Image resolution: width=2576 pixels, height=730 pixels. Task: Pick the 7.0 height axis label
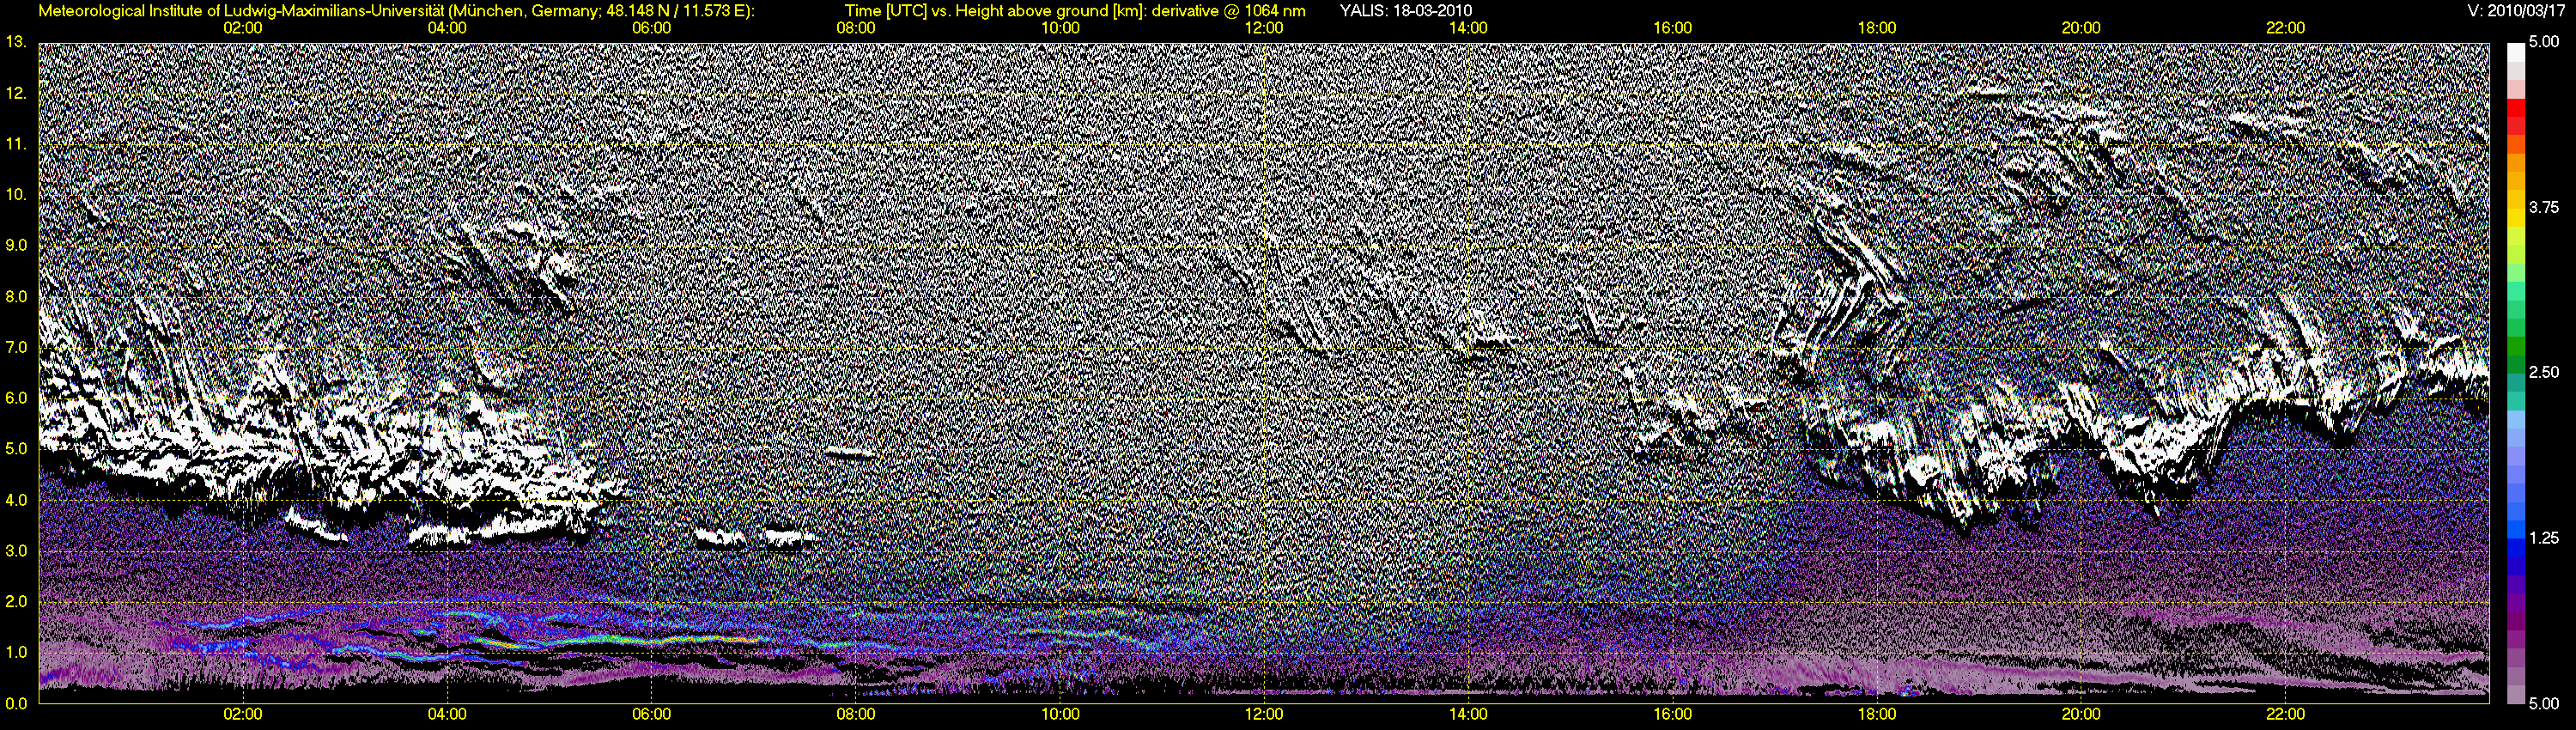coord(16,347)
